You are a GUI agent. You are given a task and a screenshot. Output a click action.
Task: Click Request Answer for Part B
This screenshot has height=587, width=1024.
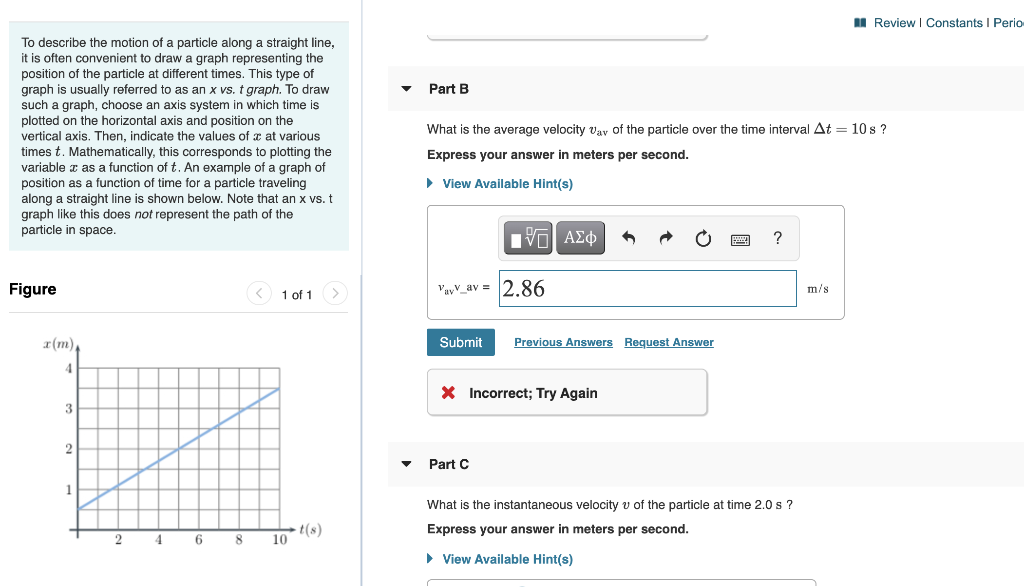pos(668,342)
